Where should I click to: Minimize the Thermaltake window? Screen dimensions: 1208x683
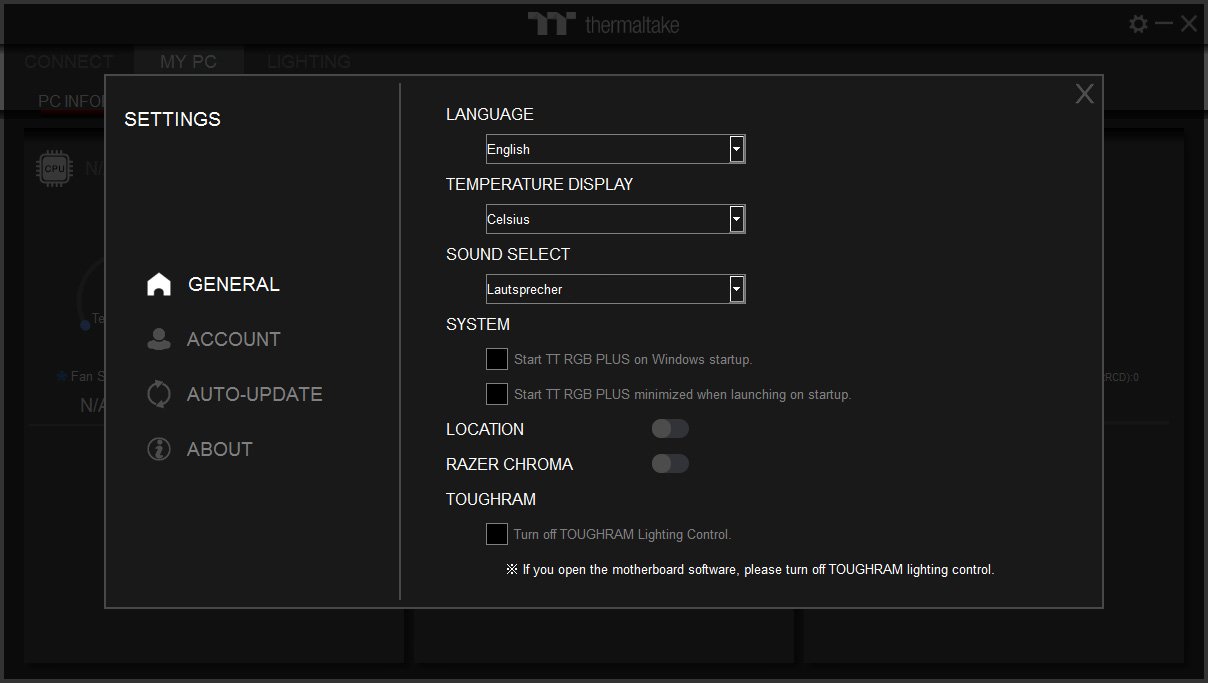(x=1164, y=23)
